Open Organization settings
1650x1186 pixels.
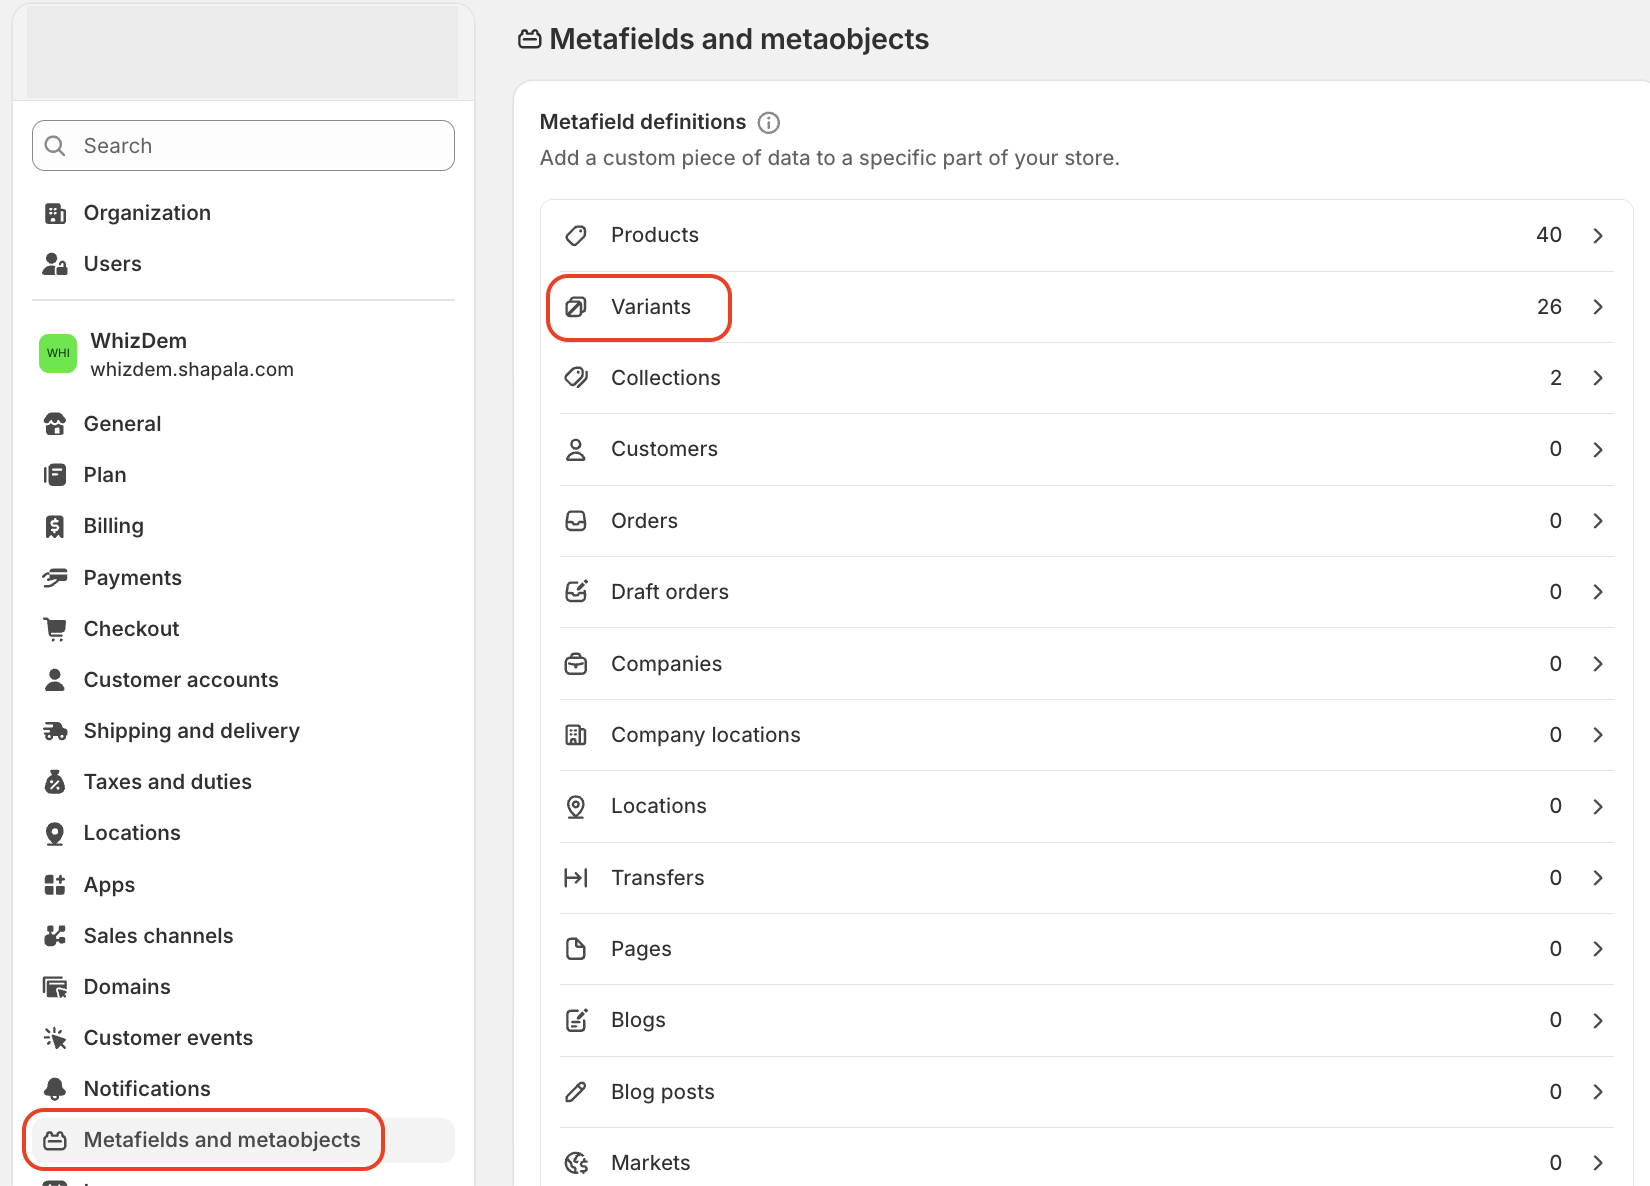[243, 213]
